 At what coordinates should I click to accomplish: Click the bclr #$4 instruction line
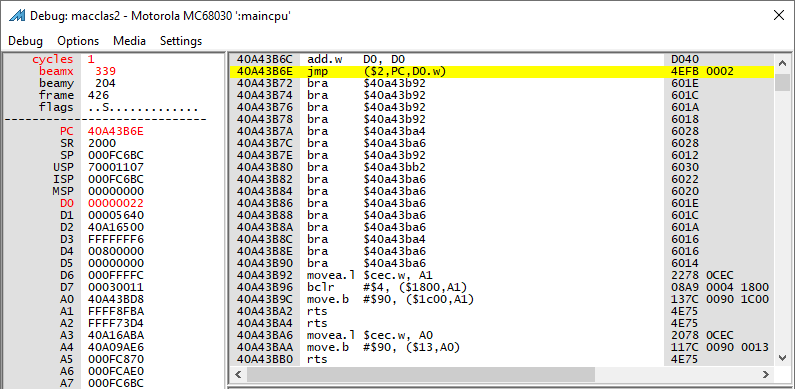pos(502,287)
